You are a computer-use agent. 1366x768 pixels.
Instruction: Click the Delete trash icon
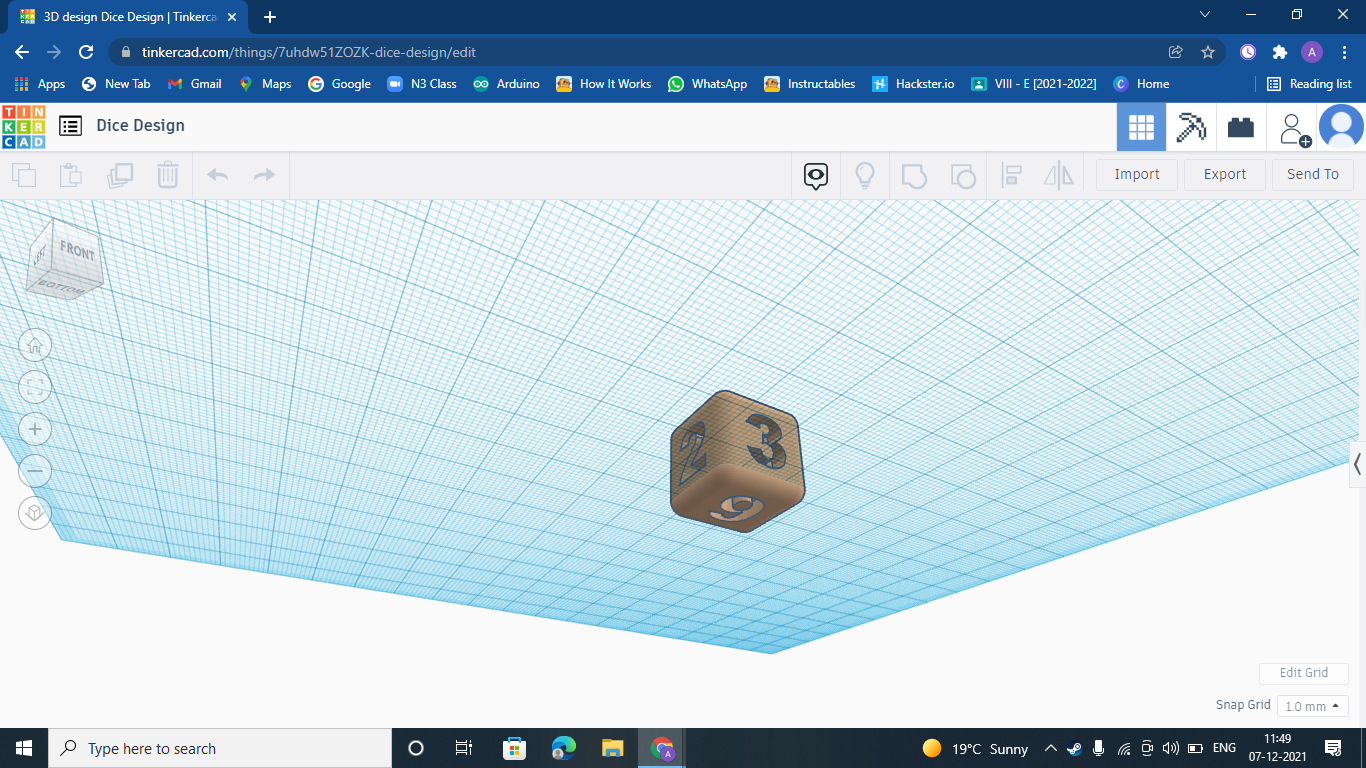tap(167, 175)
